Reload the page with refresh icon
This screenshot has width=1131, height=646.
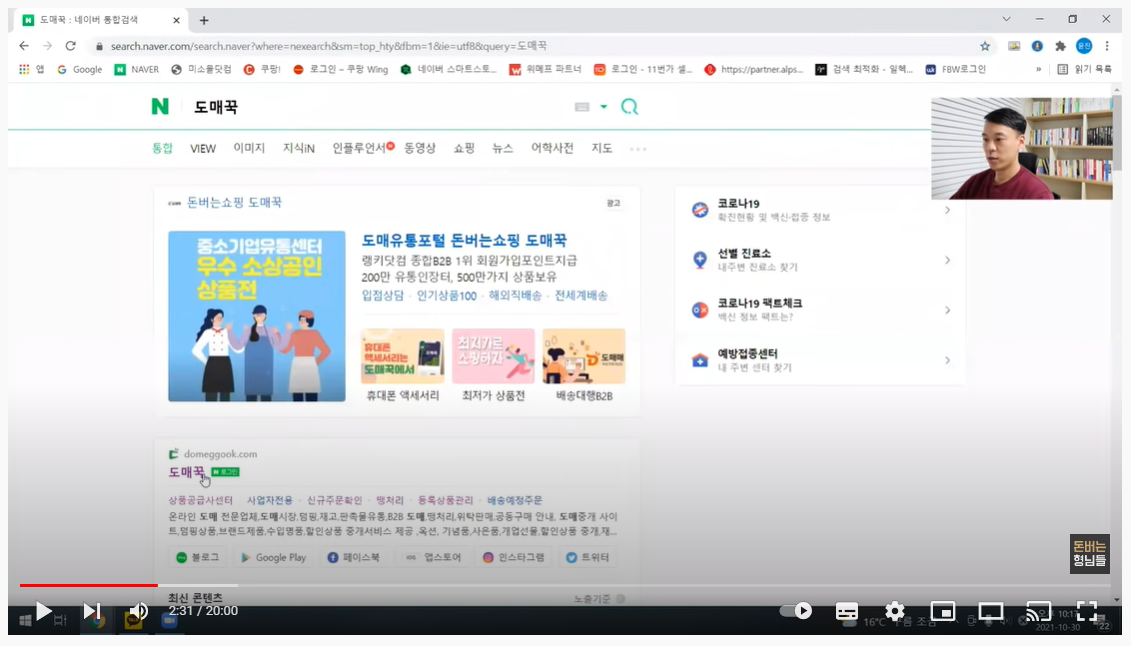71,45
